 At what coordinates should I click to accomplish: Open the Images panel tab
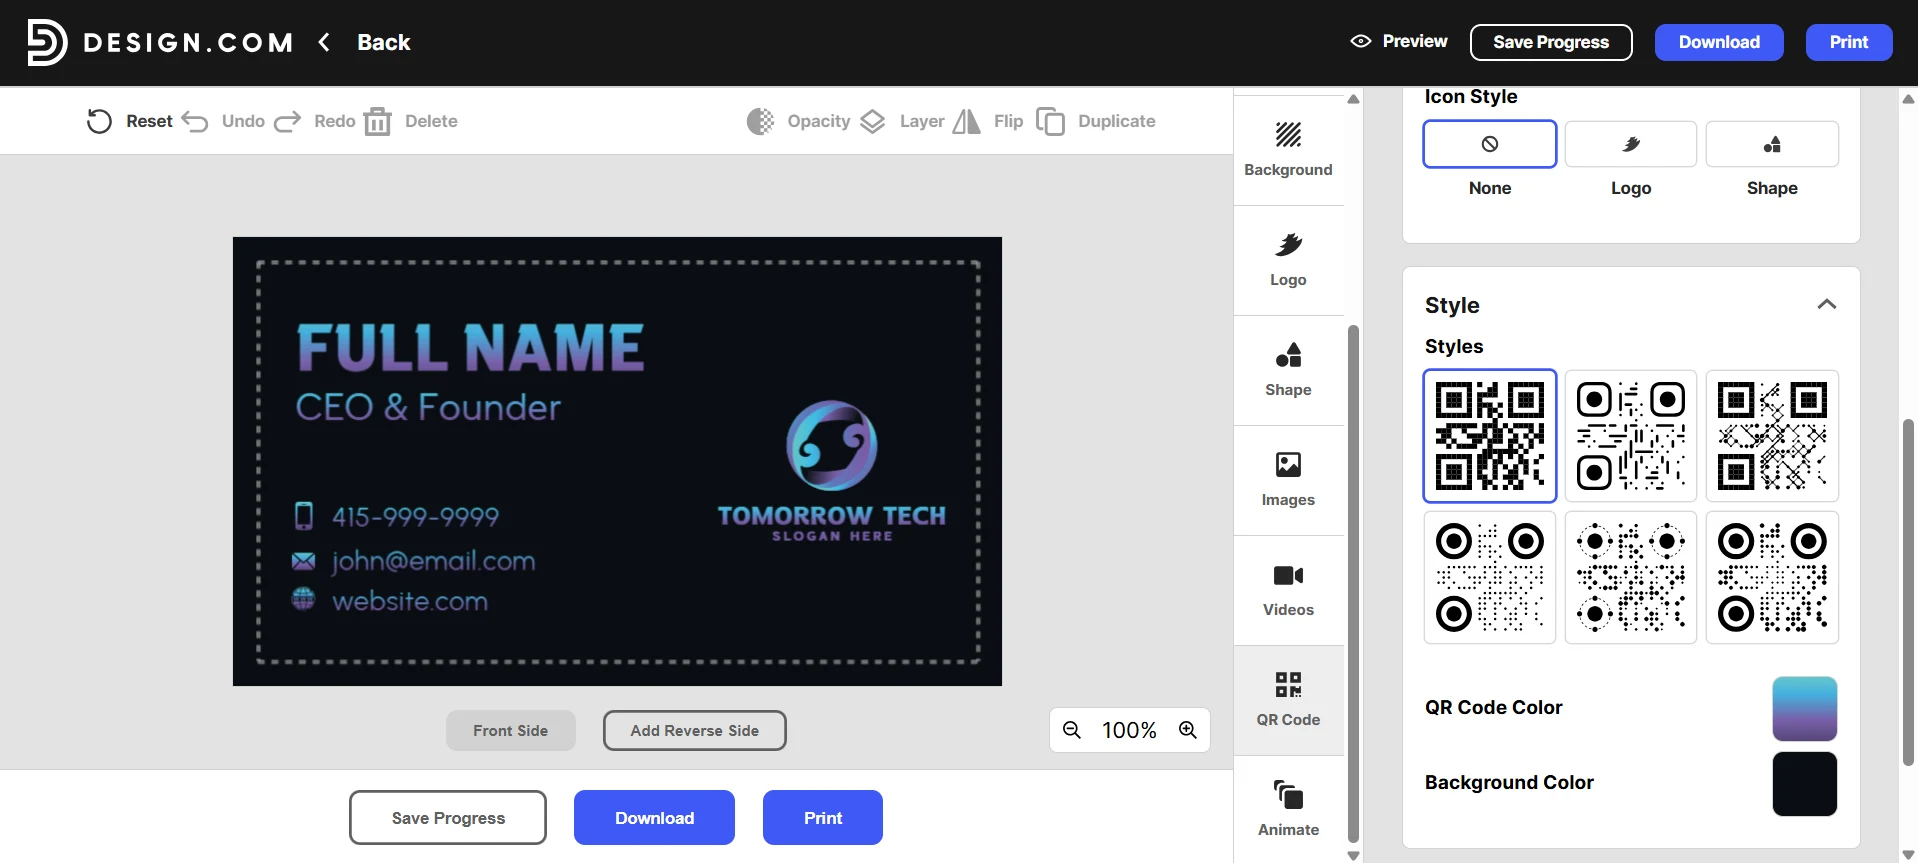pyautogui.click(x=1288, y=480)
